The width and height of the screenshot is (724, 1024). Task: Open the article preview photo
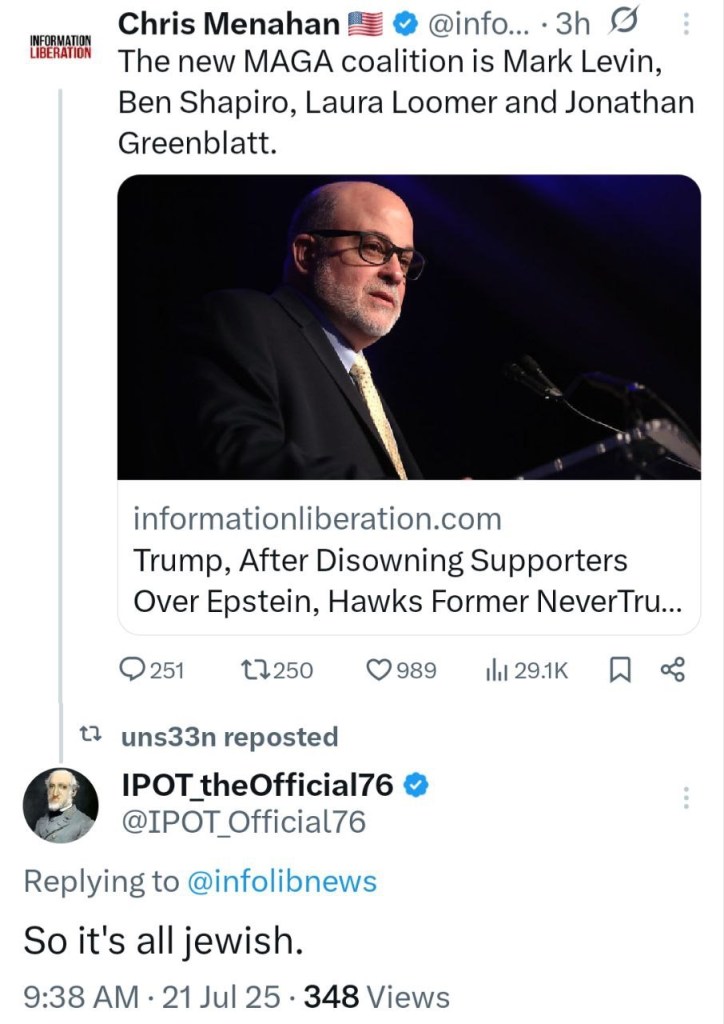[x=409, y=328]
